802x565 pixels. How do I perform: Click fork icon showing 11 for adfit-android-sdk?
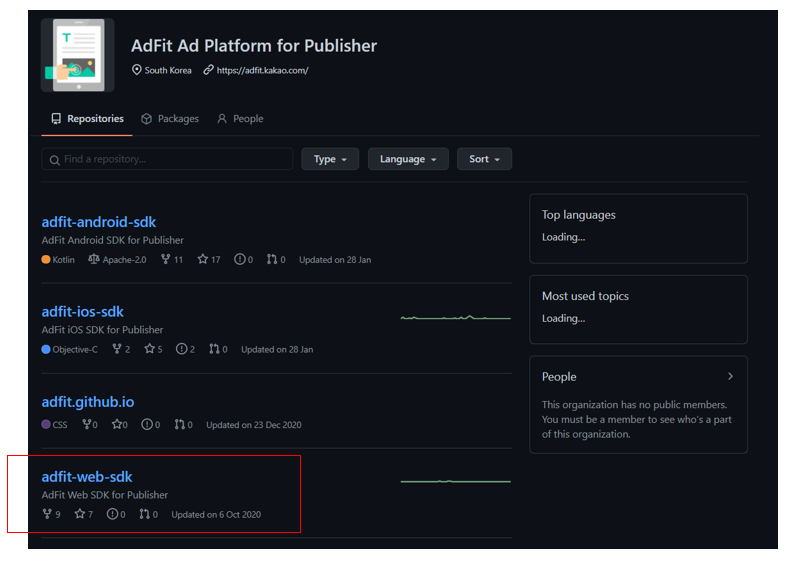[x=165, y=259]
